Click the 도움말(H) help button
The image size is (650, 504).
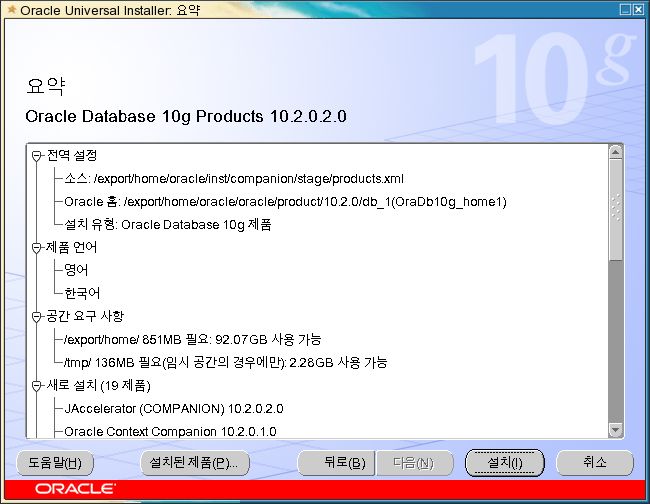[x=55, y=463]
